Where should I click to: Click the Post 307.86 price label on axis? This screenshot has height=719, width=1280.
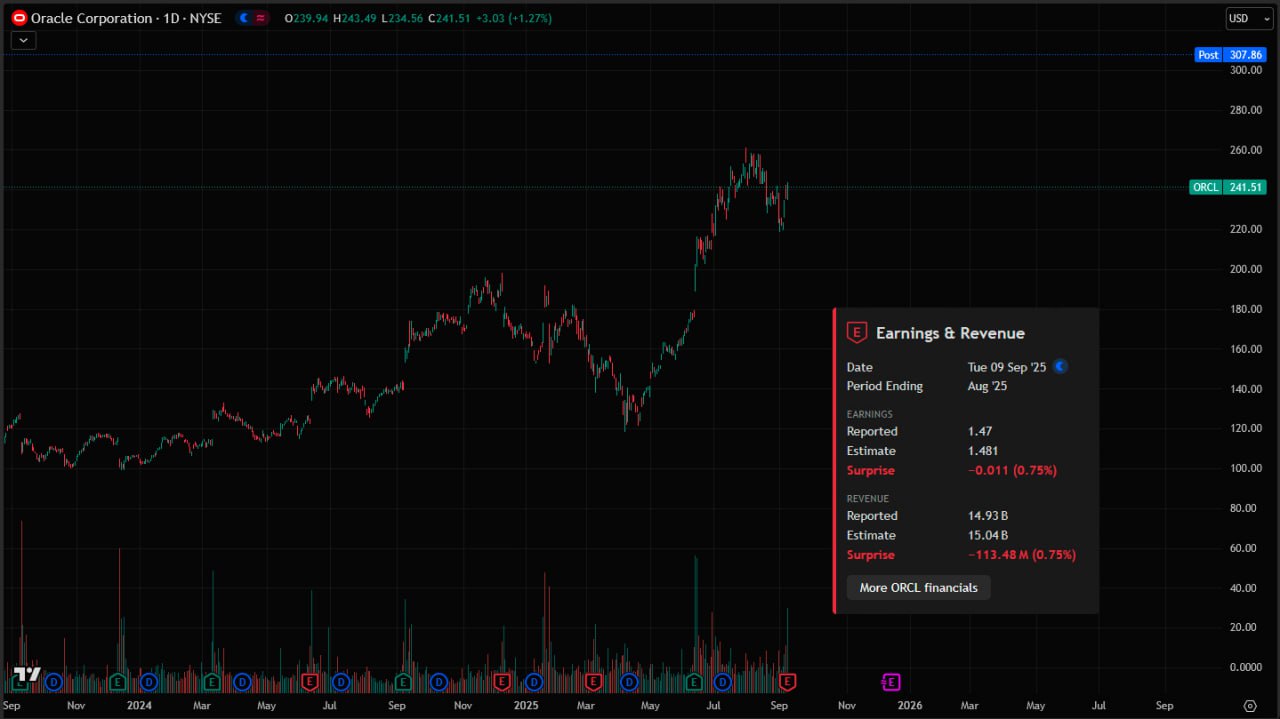pos(1231,55)
